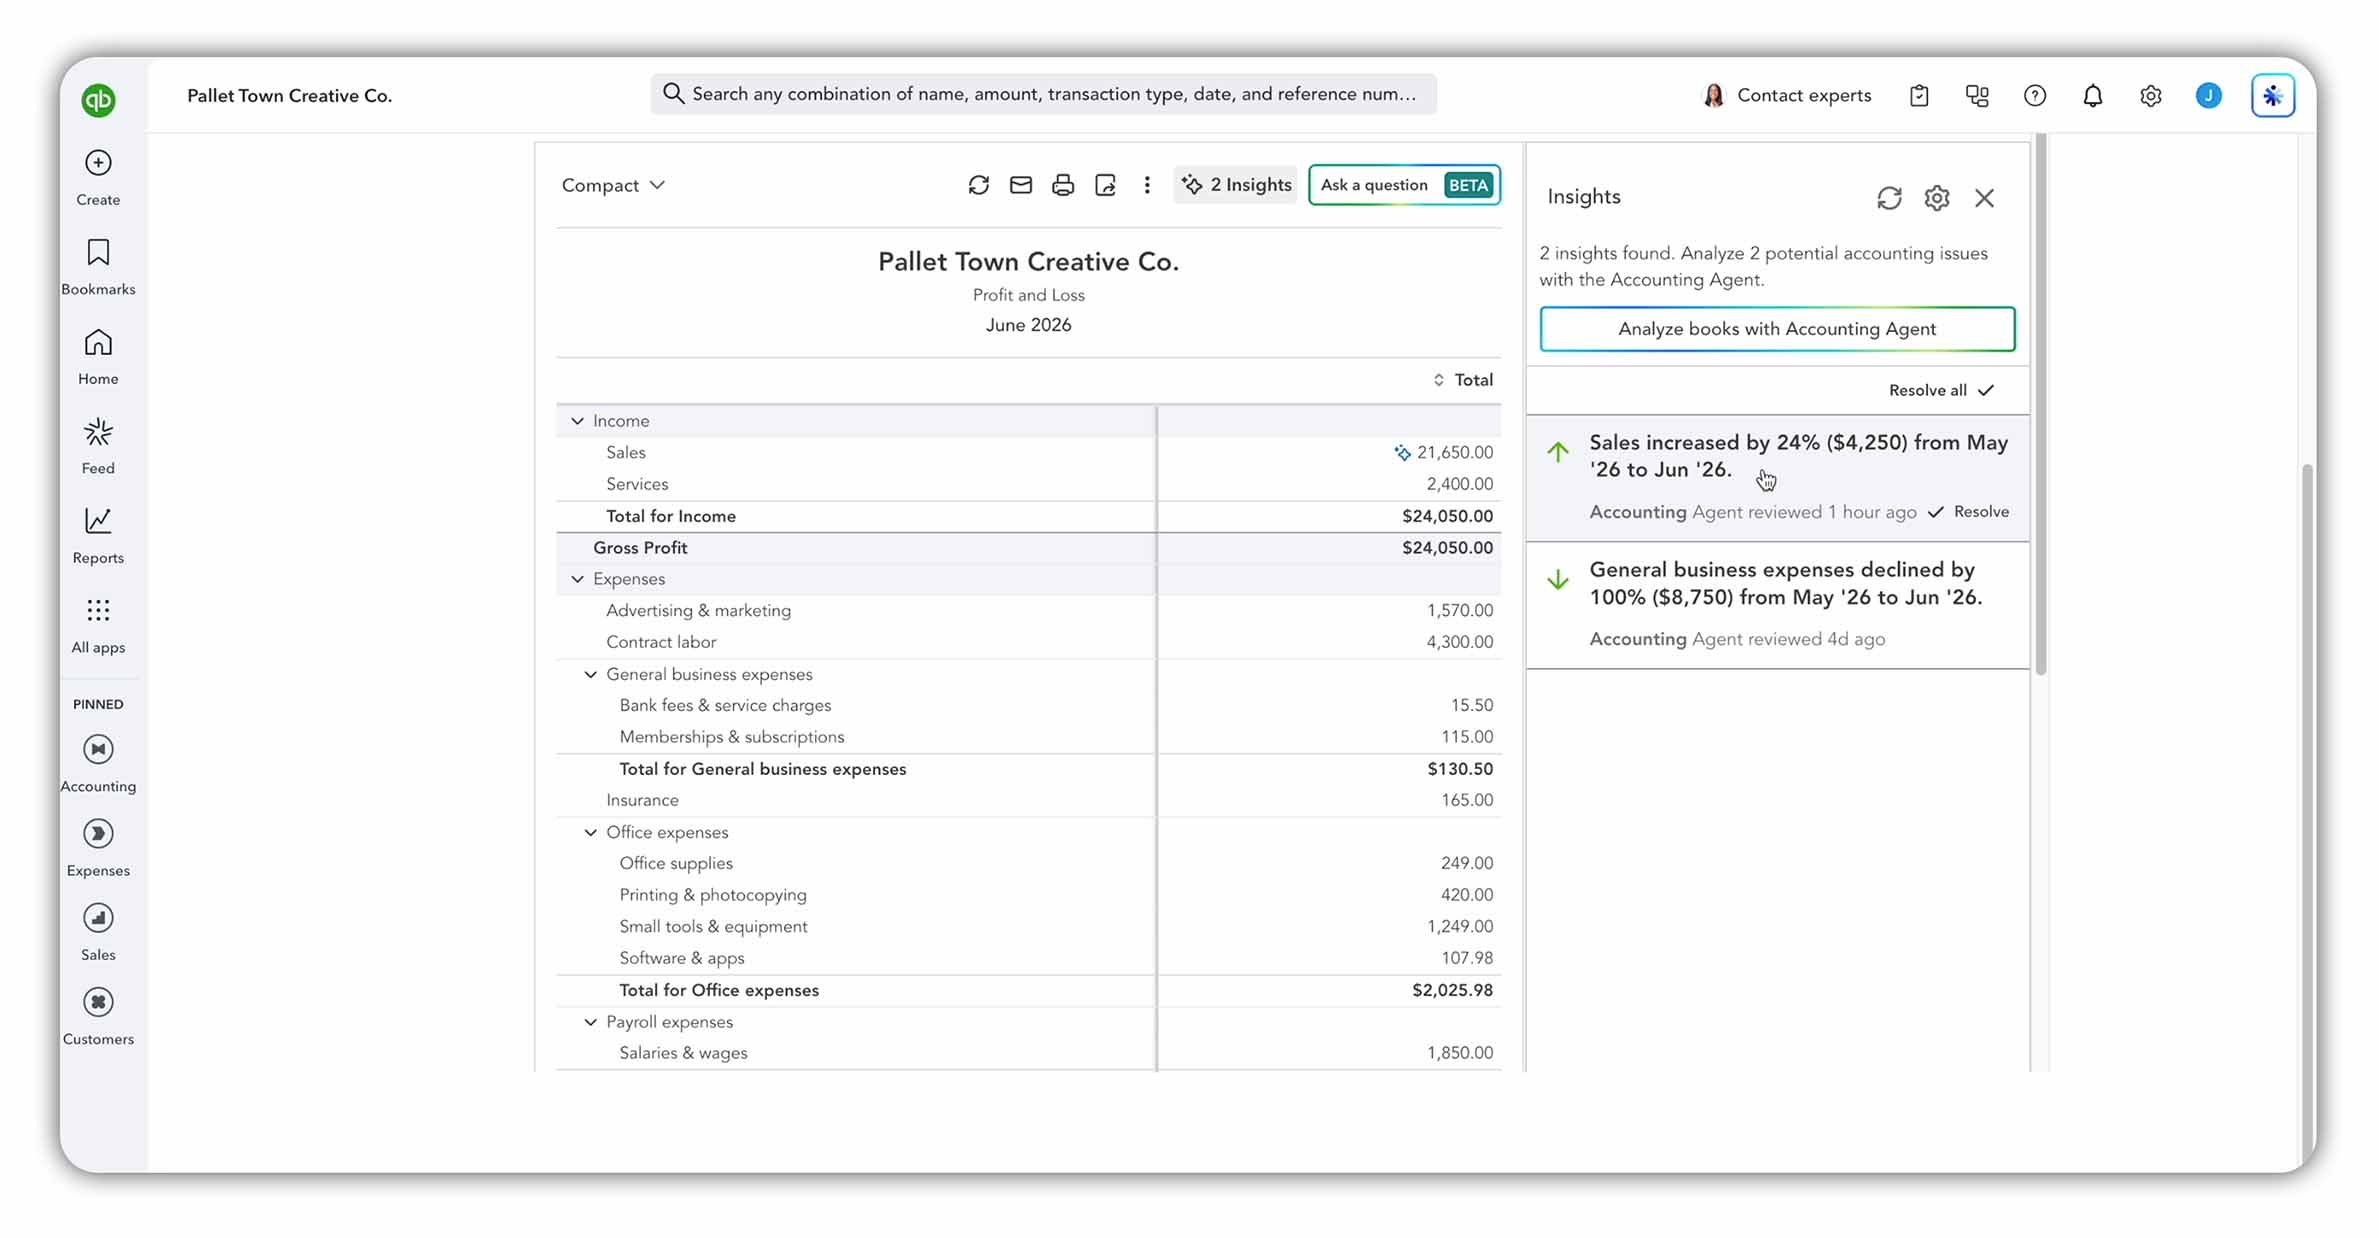2379x1238 pixels.
Task: Click Office supplies amount 249.00
Action: tap(1466, 863)
